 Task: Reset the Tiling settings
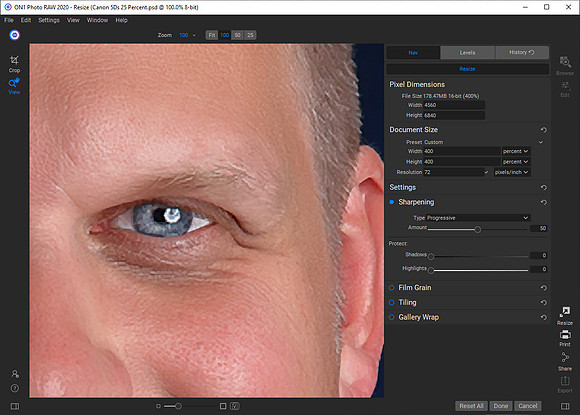(543, 303)
